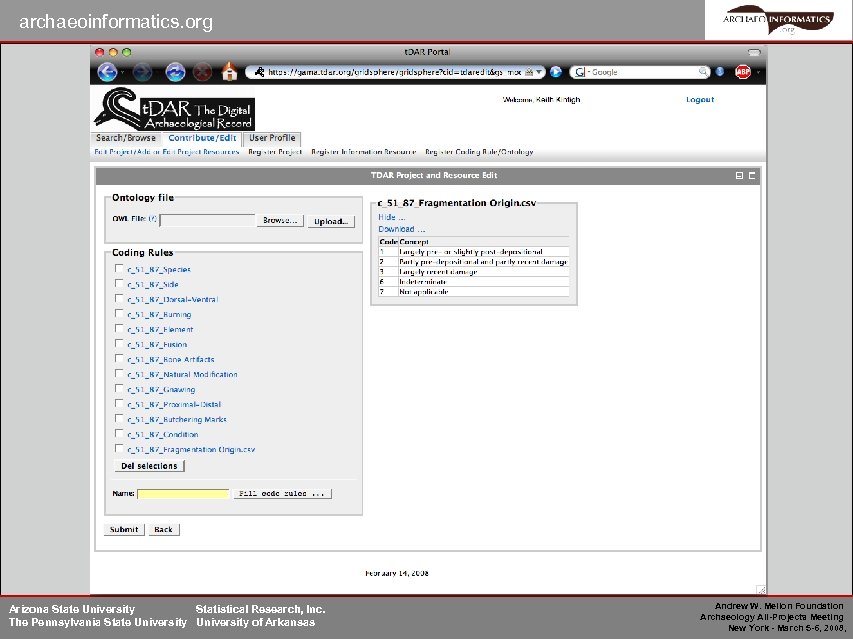Open the Search/Browse tab

pos(126,138)
